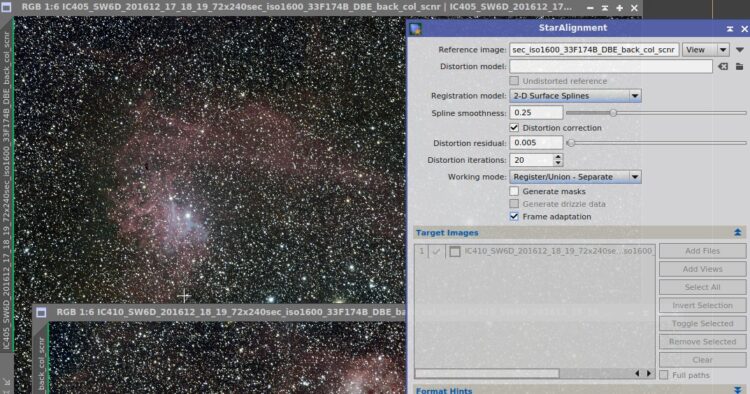The height and width of the screenshot is (394, 750).
Task: Click the Reference image text field
Action: pyautogui.click(x=594, y=50)
